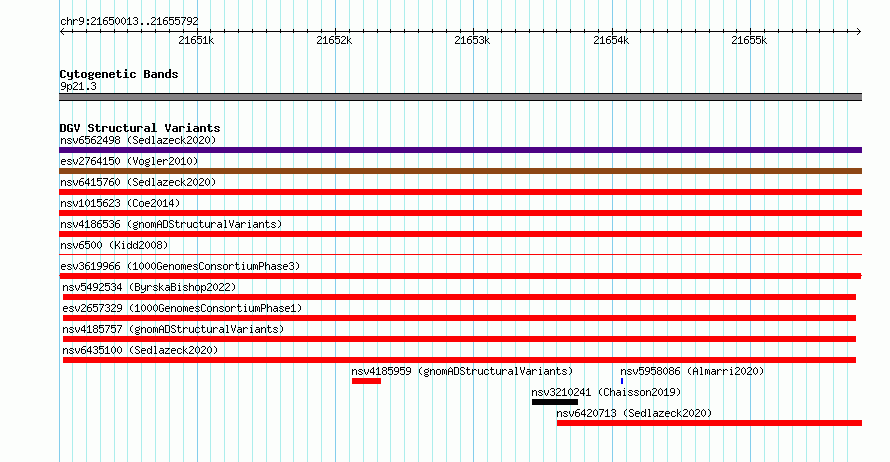Viewport: 890px width, 462px height.
Task: Open nsv4185757 (gnomADStructuralVariants) label
Action: point(173,329)
